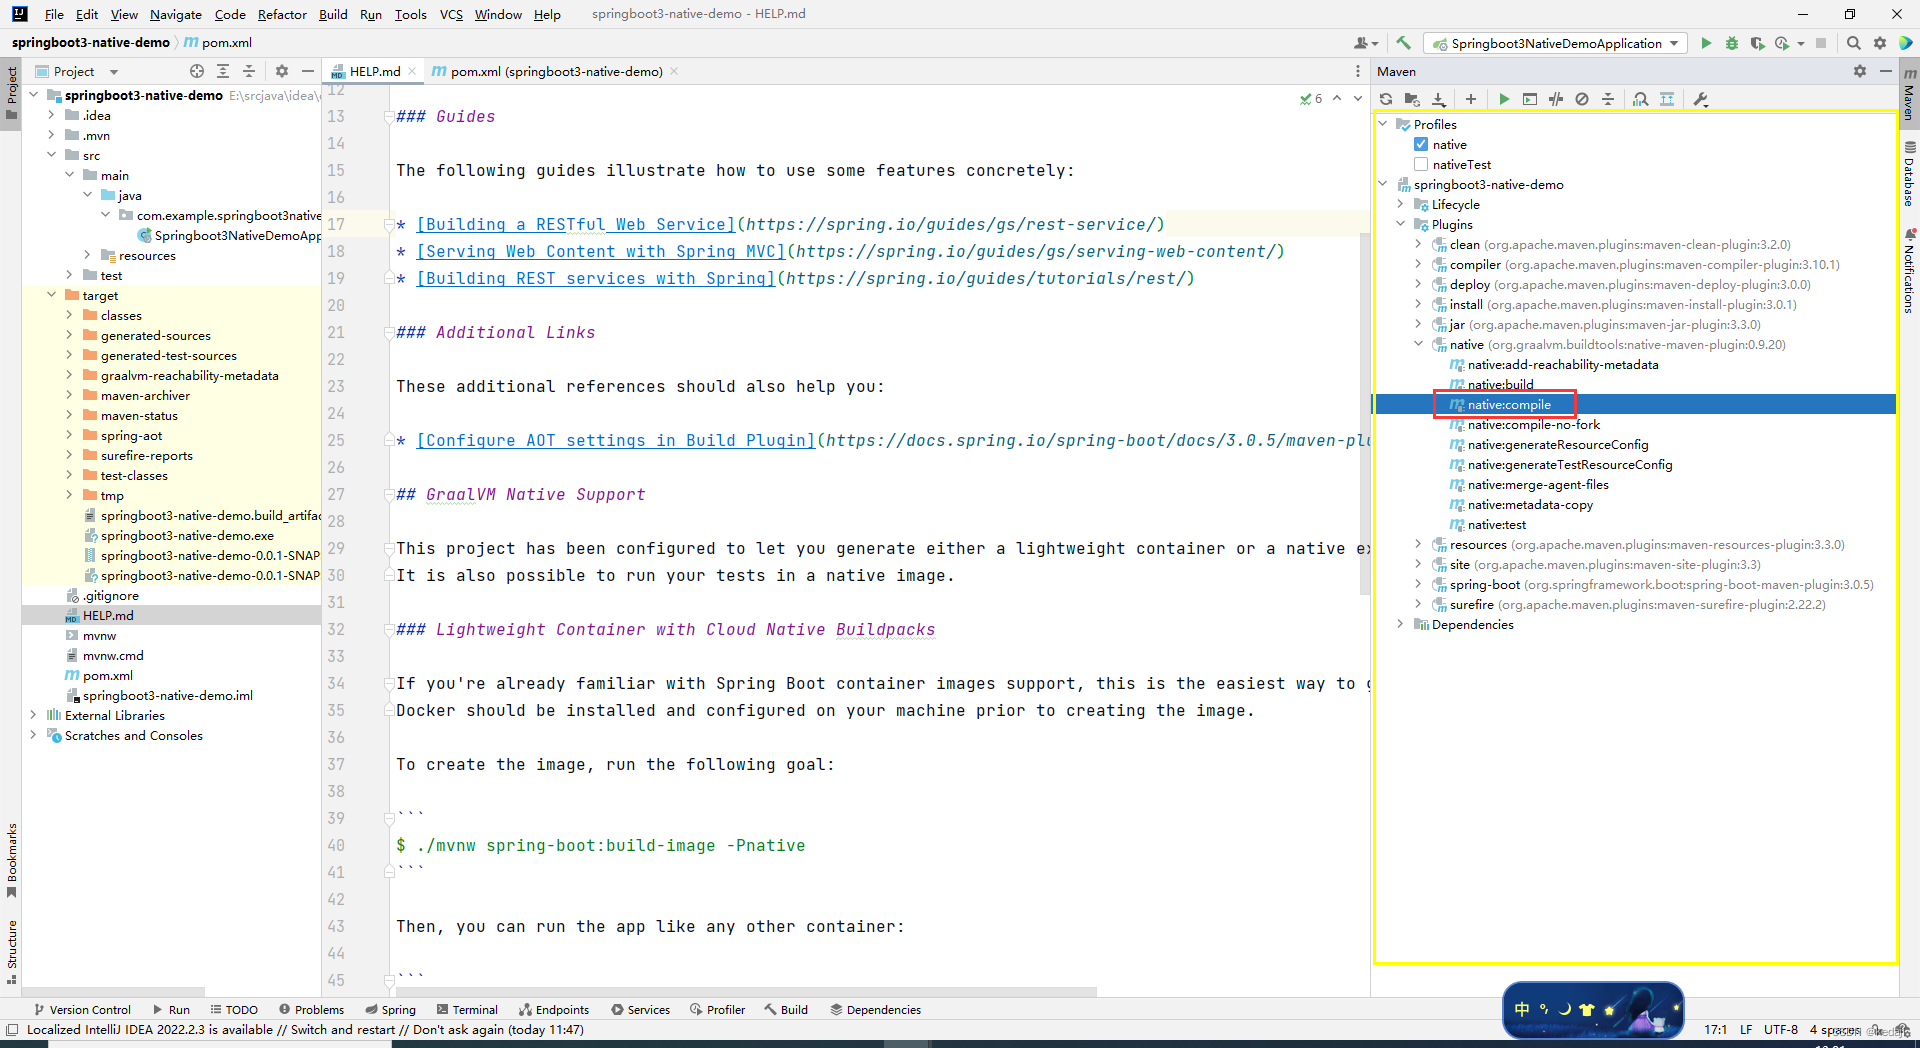Expand the Dependencies node in Maven
This screenshot has height=1048, width=1920.
1400,624
